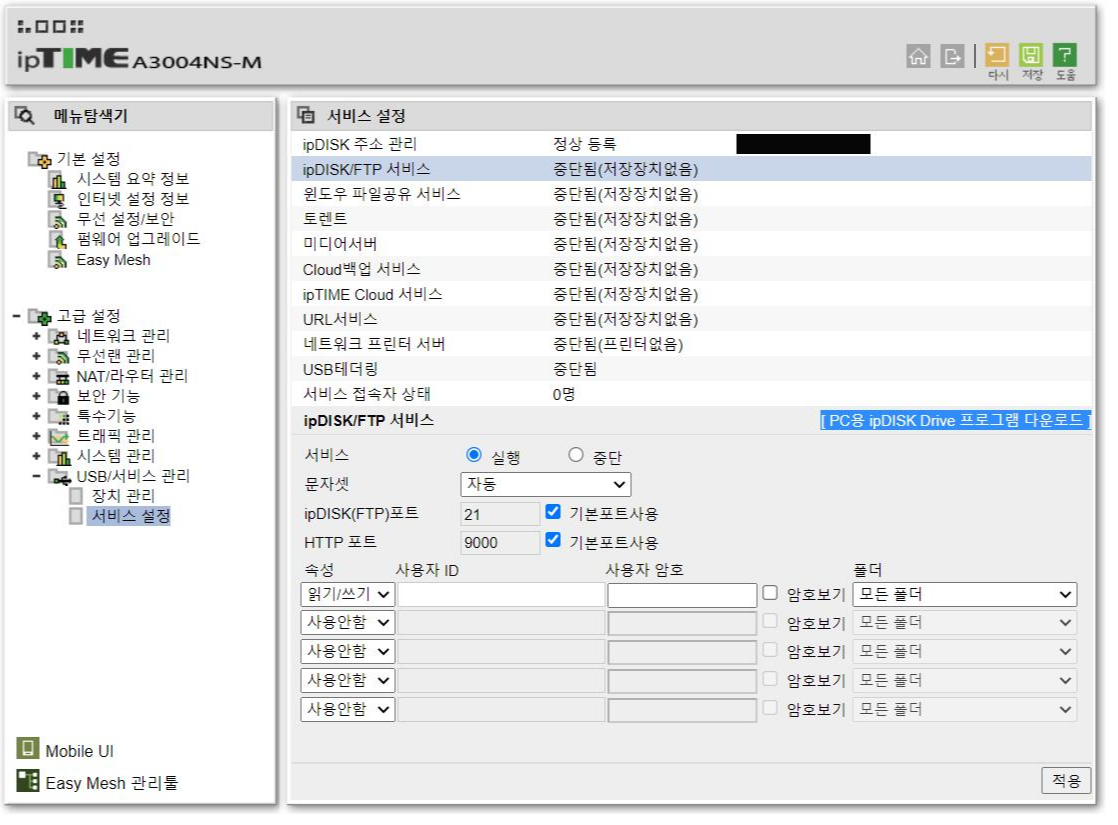
Task: Open 무선 설정/보안 menu item
Action: pyautogui.click(x=125, y=219)
